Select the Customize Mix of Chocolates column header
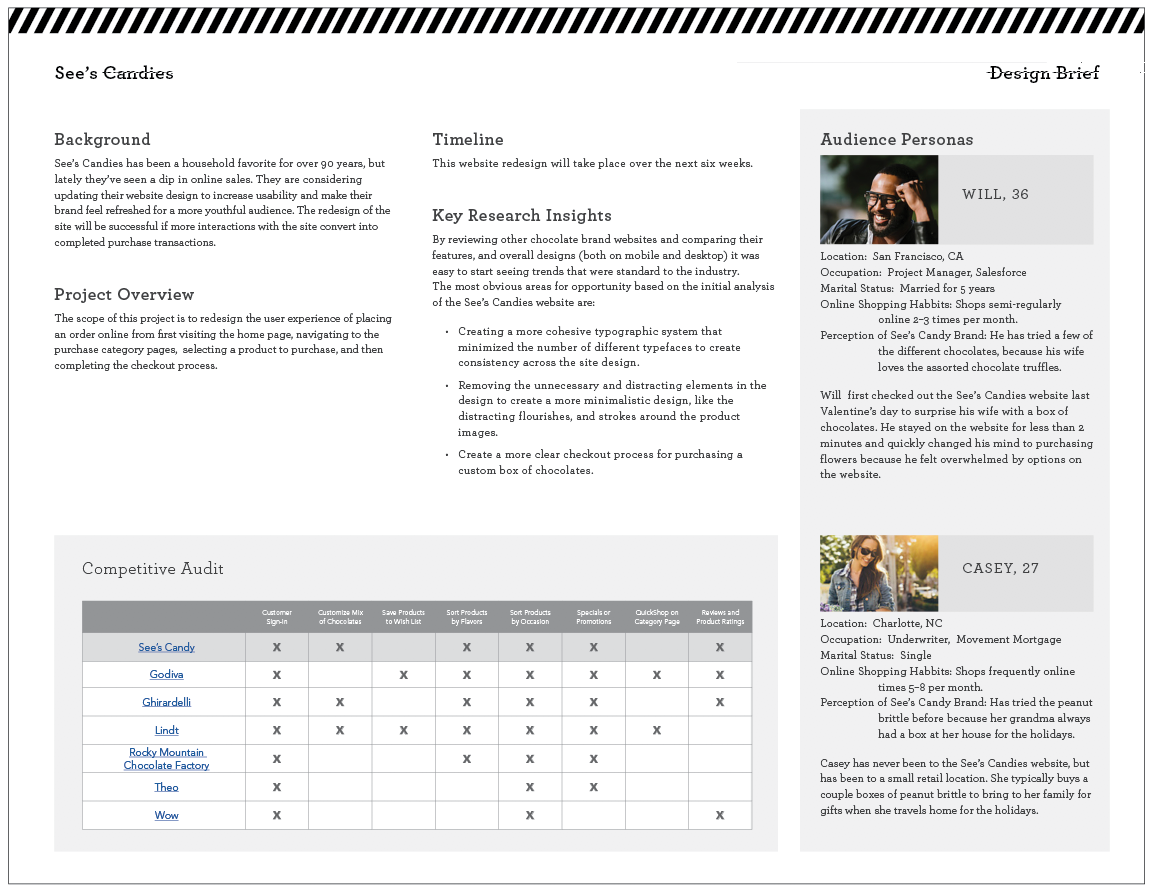Screen dimensions: 1152x892 coord(340,617)
